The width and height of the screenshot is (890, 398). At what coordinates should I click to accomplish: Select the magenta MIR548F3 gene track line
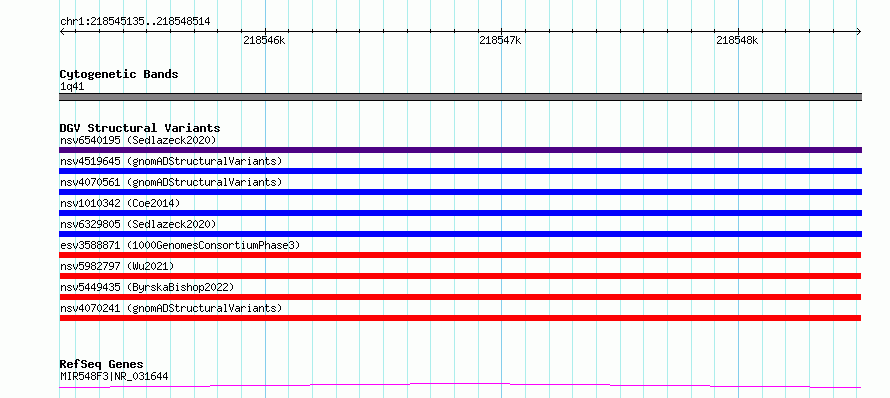[x=460, y=386]
